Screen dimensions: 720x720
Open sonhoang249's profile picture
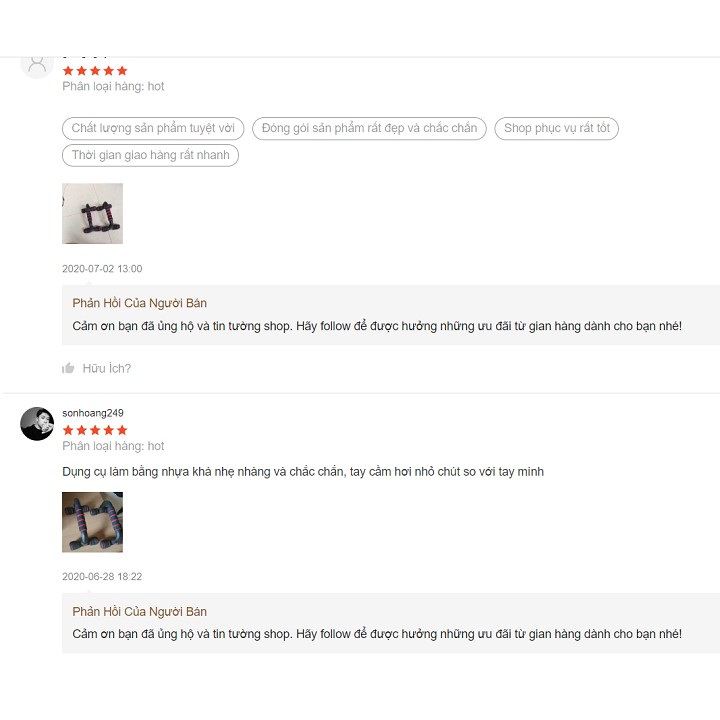click(x=37, y=424)
